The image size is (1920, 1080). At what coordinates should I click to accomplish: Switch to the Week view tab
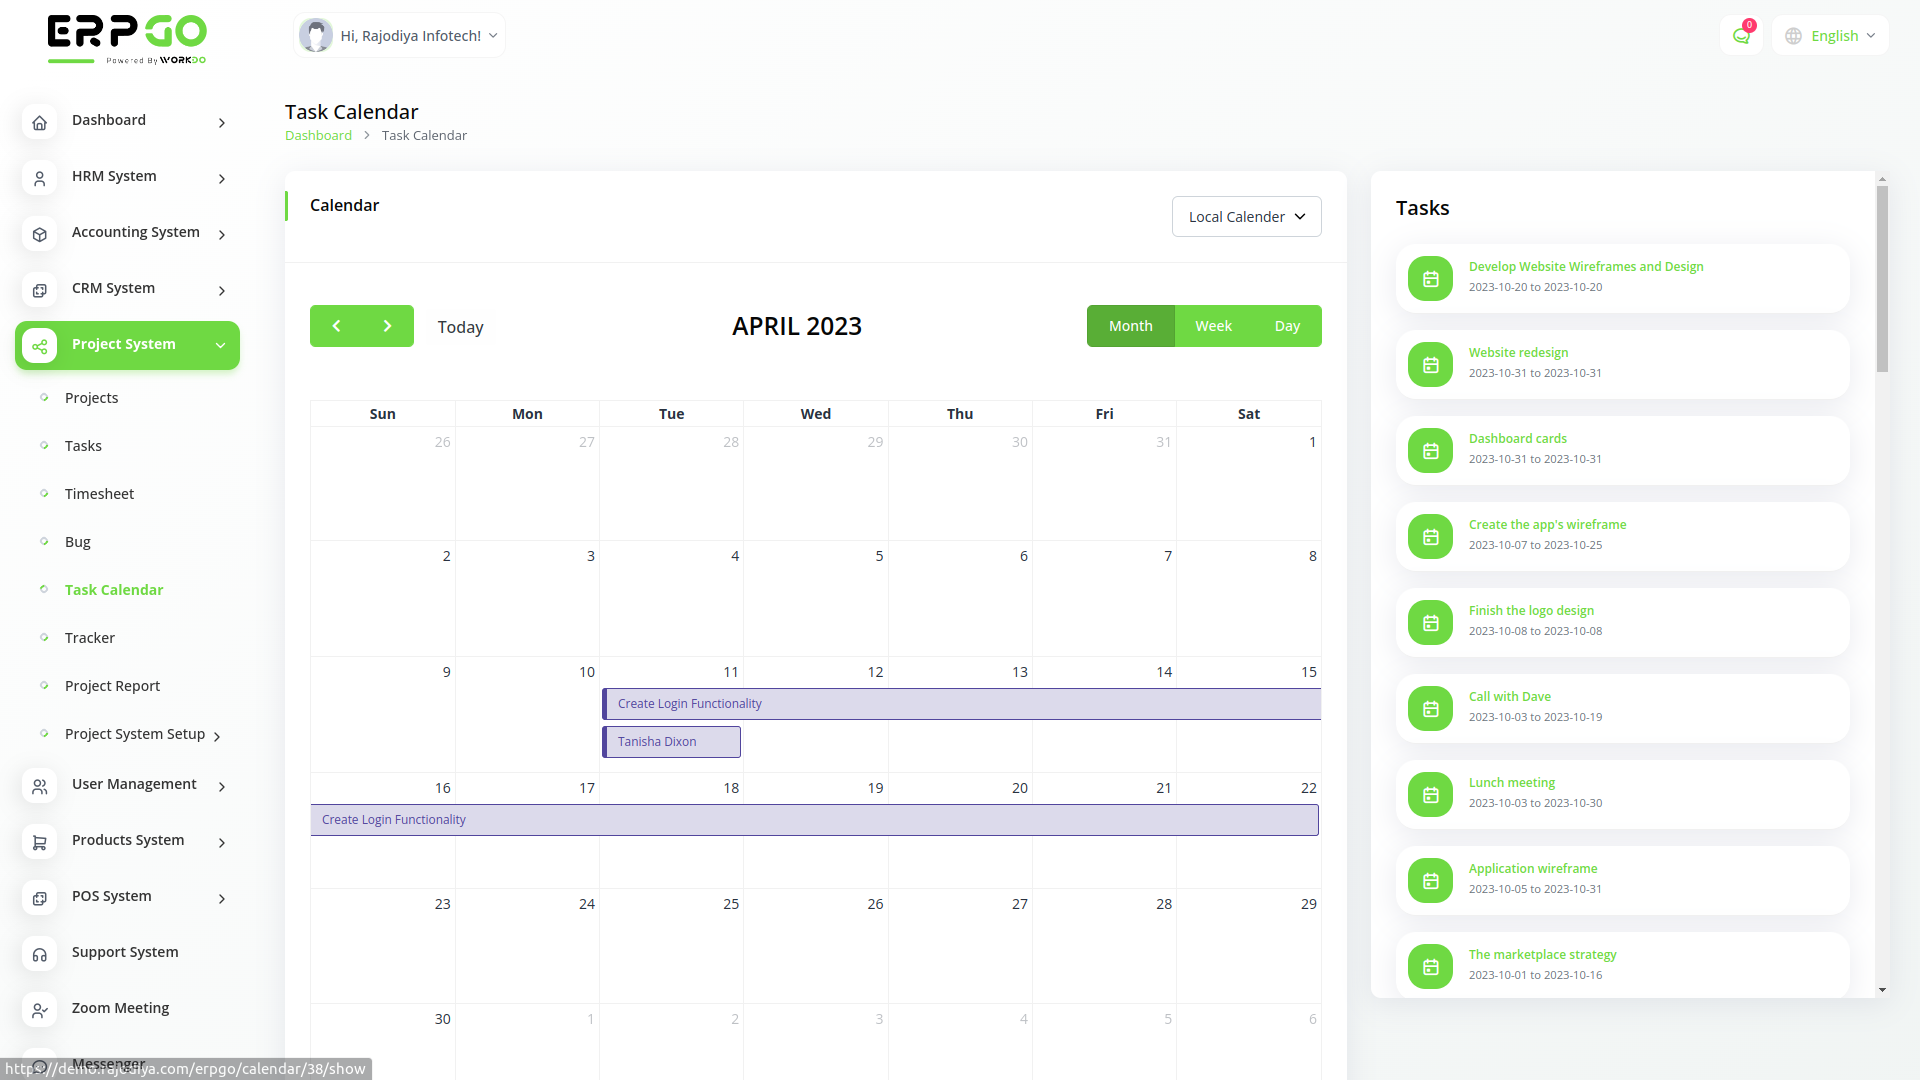pyautogui.click(x=1213, y=326)
